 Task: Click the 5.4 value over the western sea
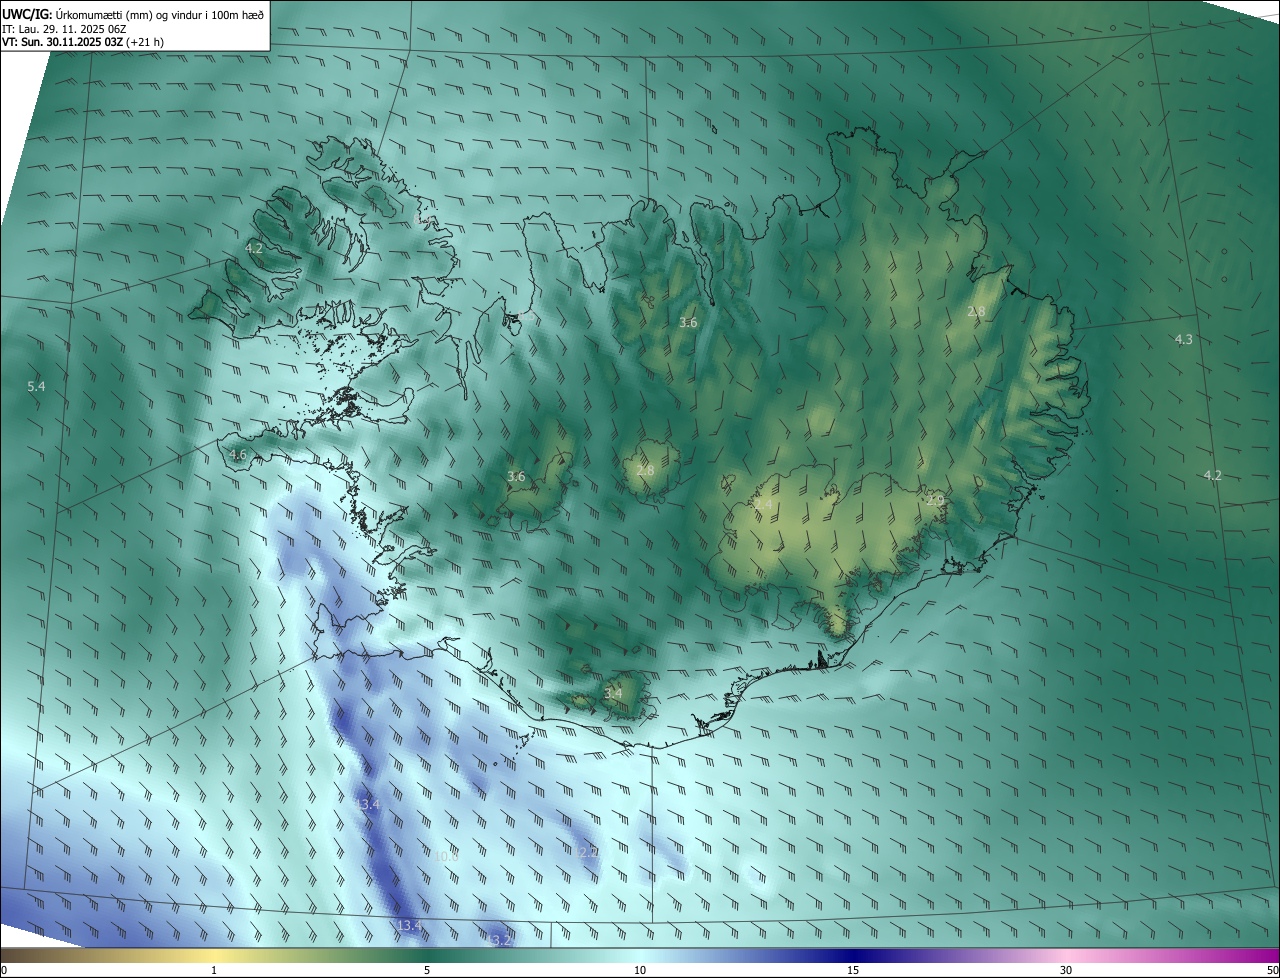click(36, 386)
